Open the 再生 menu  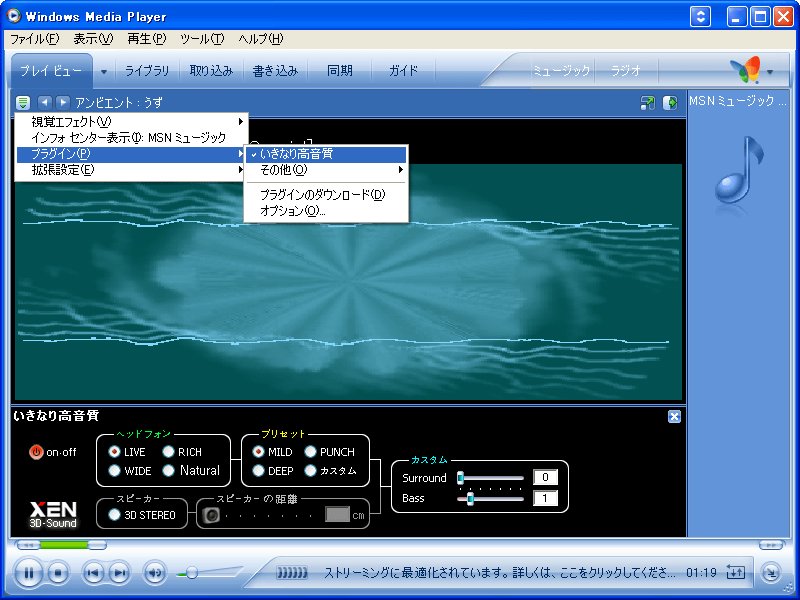coord(147,39)
